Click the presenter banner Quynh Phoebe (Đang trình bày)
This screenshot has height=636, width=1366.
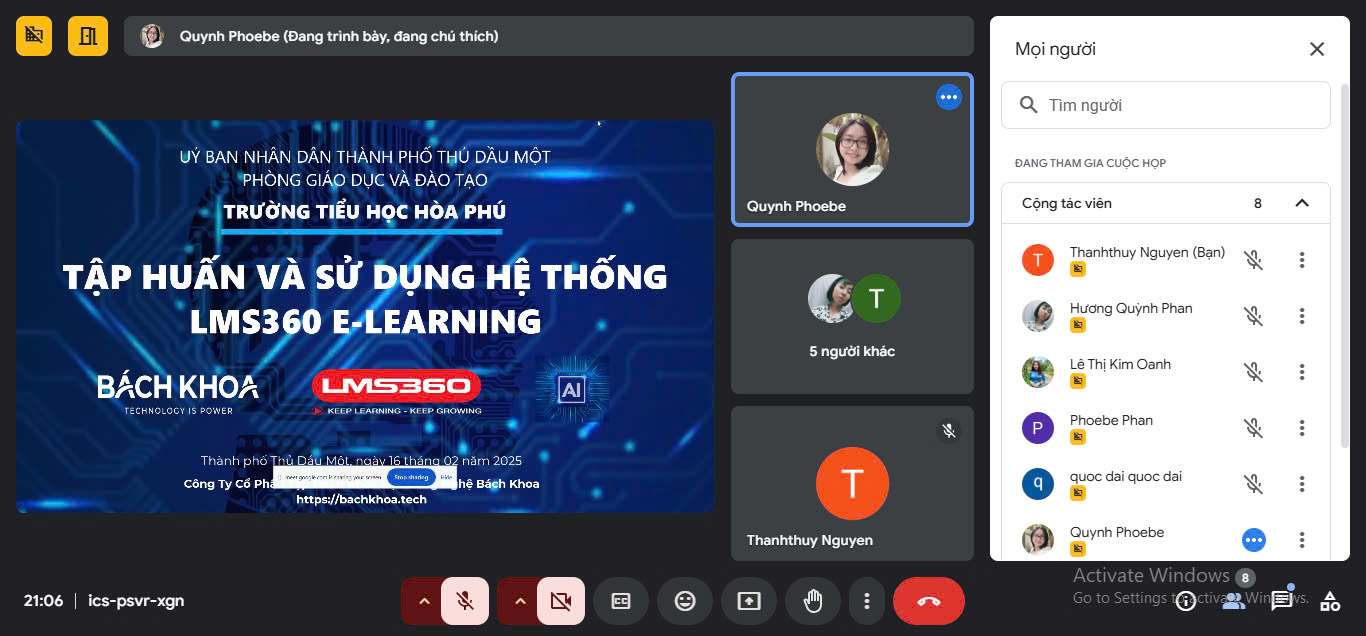coord(549,36)
